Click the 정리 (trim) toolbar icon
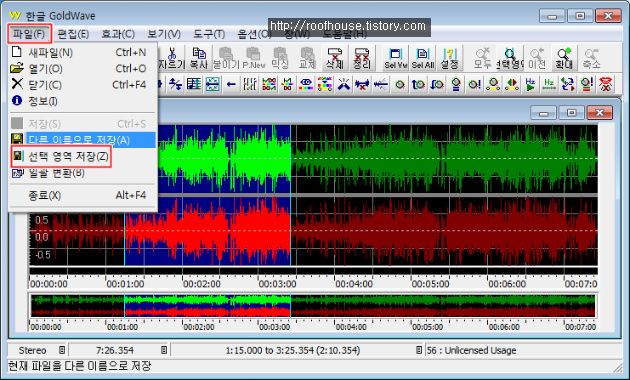Image resolution: width=630 pixels, height=380 pixels. click(x=361, y=58)
